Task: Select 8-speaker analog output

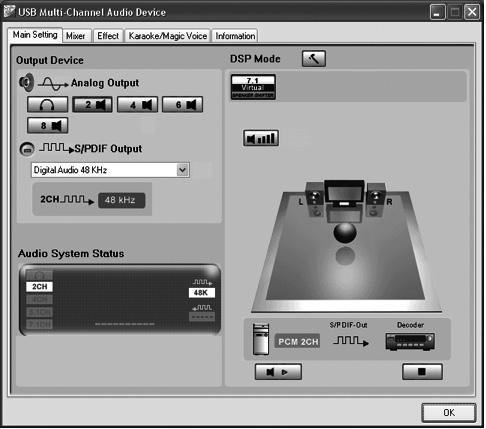Action: 47,125
